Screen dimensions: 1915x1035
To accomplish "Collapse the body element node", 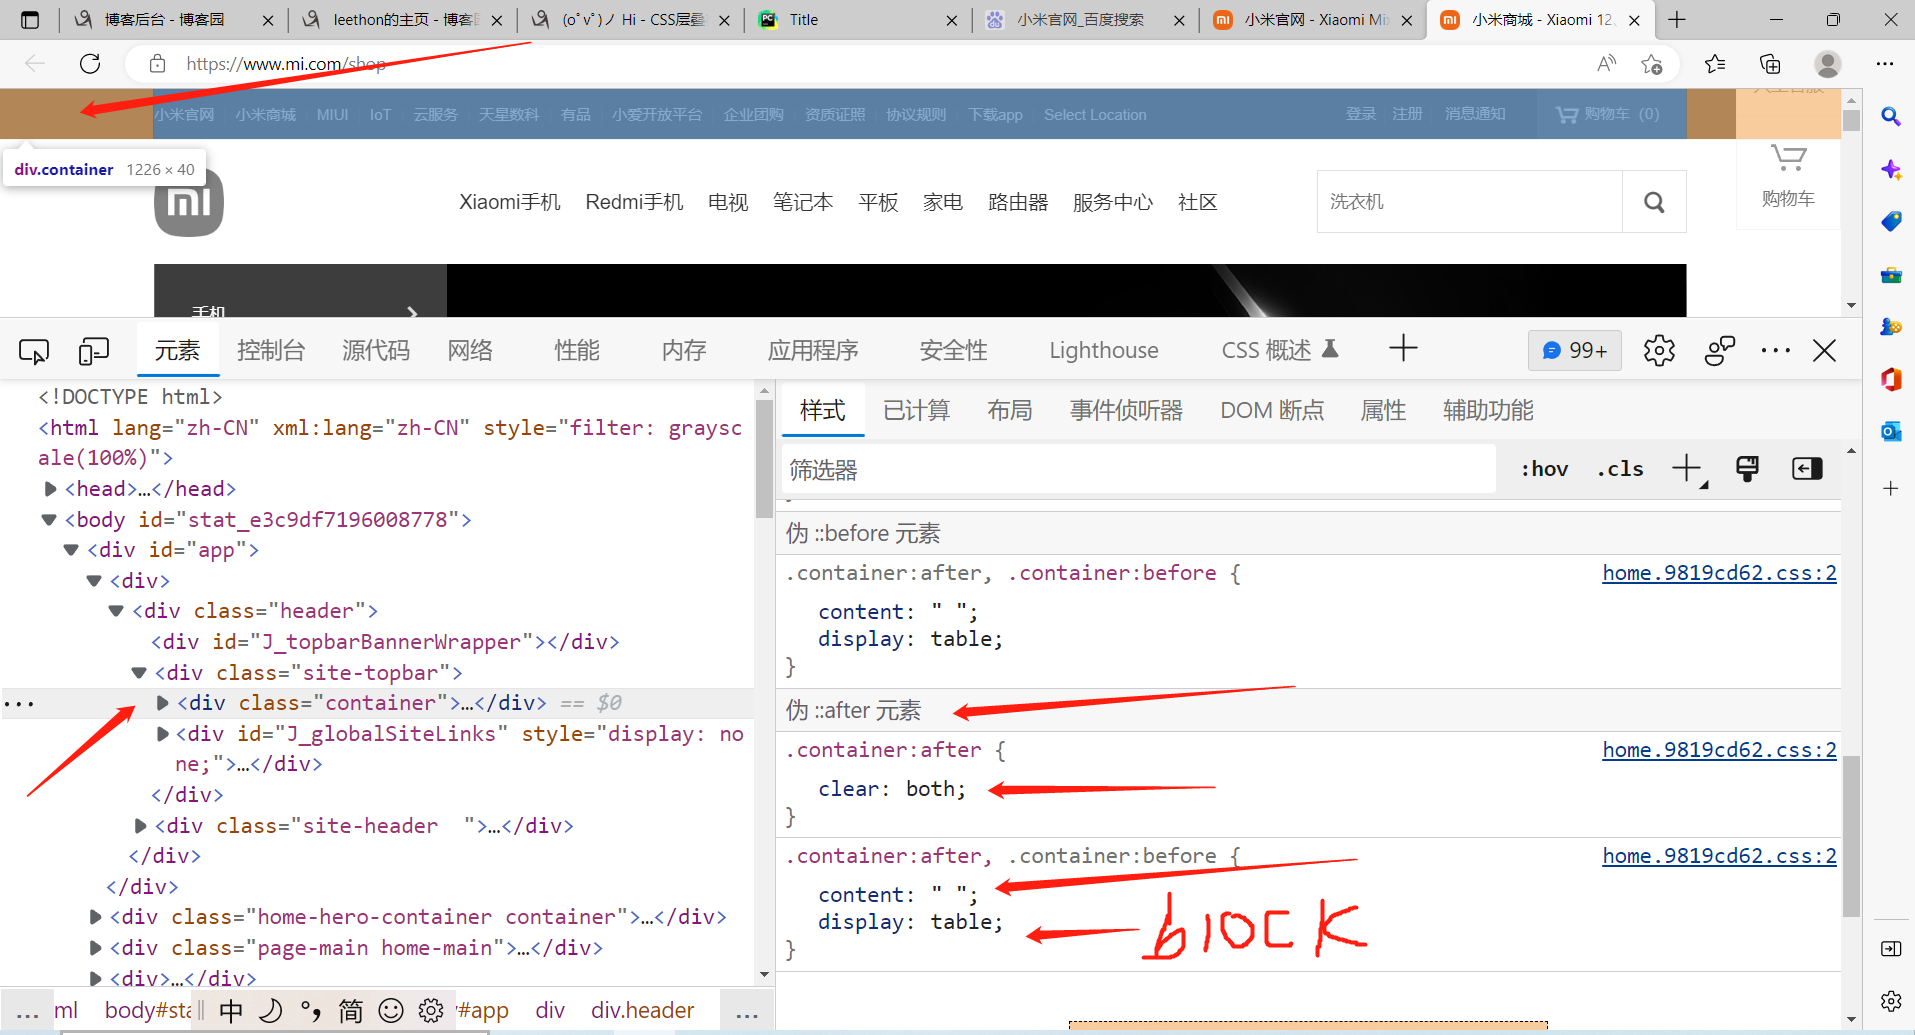I will 49,520.
